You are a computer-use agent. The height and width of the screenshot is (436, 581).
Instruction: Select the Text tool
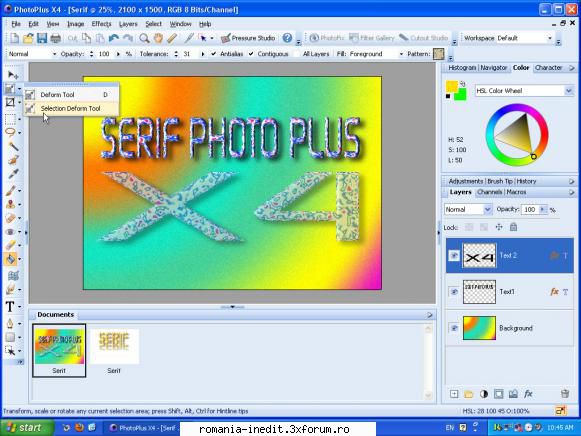coord(10,306)
